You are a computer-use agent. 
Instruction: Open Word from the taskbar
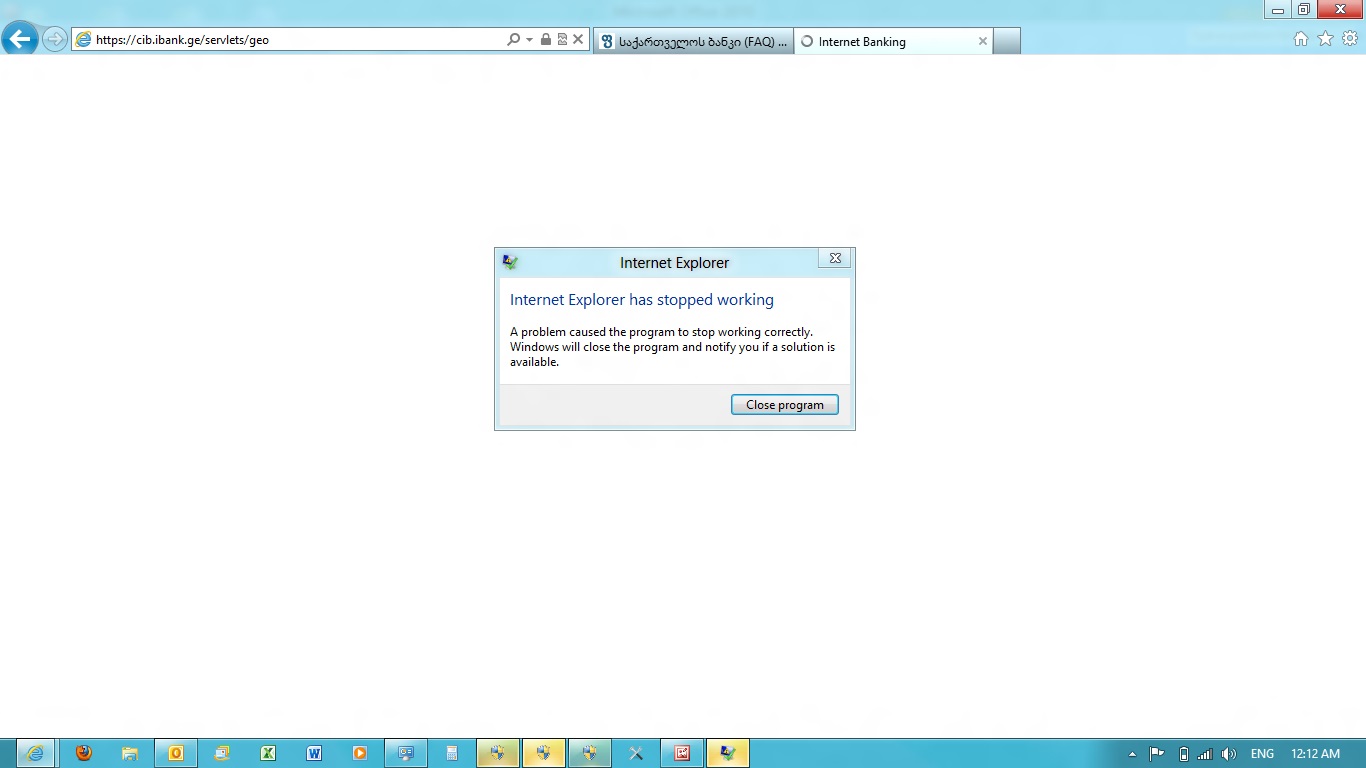click(x=314, y=754)
